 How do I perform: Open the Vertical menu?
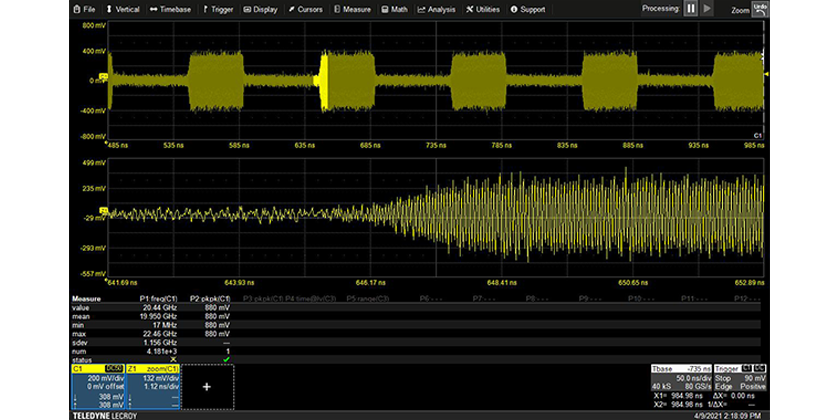(123, 9)
